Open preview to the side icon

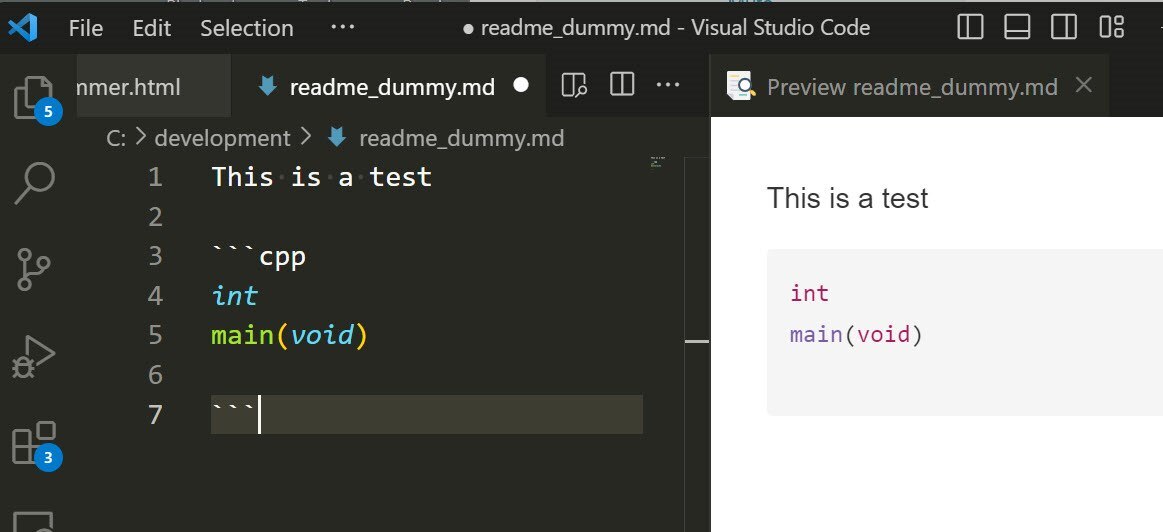(574, 85)
